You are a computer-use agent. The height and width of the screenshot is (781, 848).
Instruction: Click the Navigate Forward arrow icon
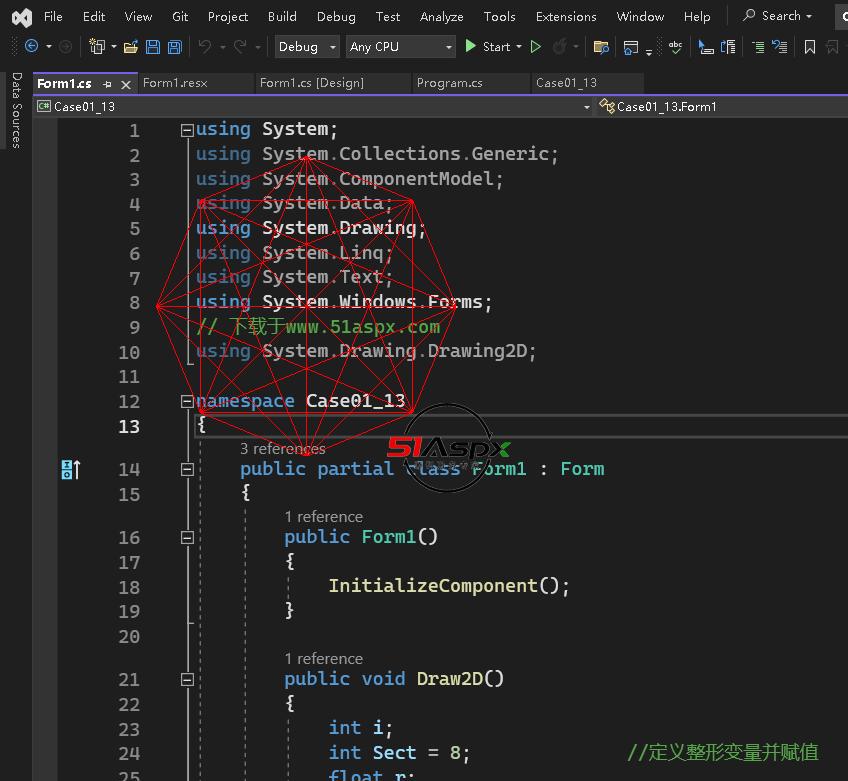tap(65, 47)
